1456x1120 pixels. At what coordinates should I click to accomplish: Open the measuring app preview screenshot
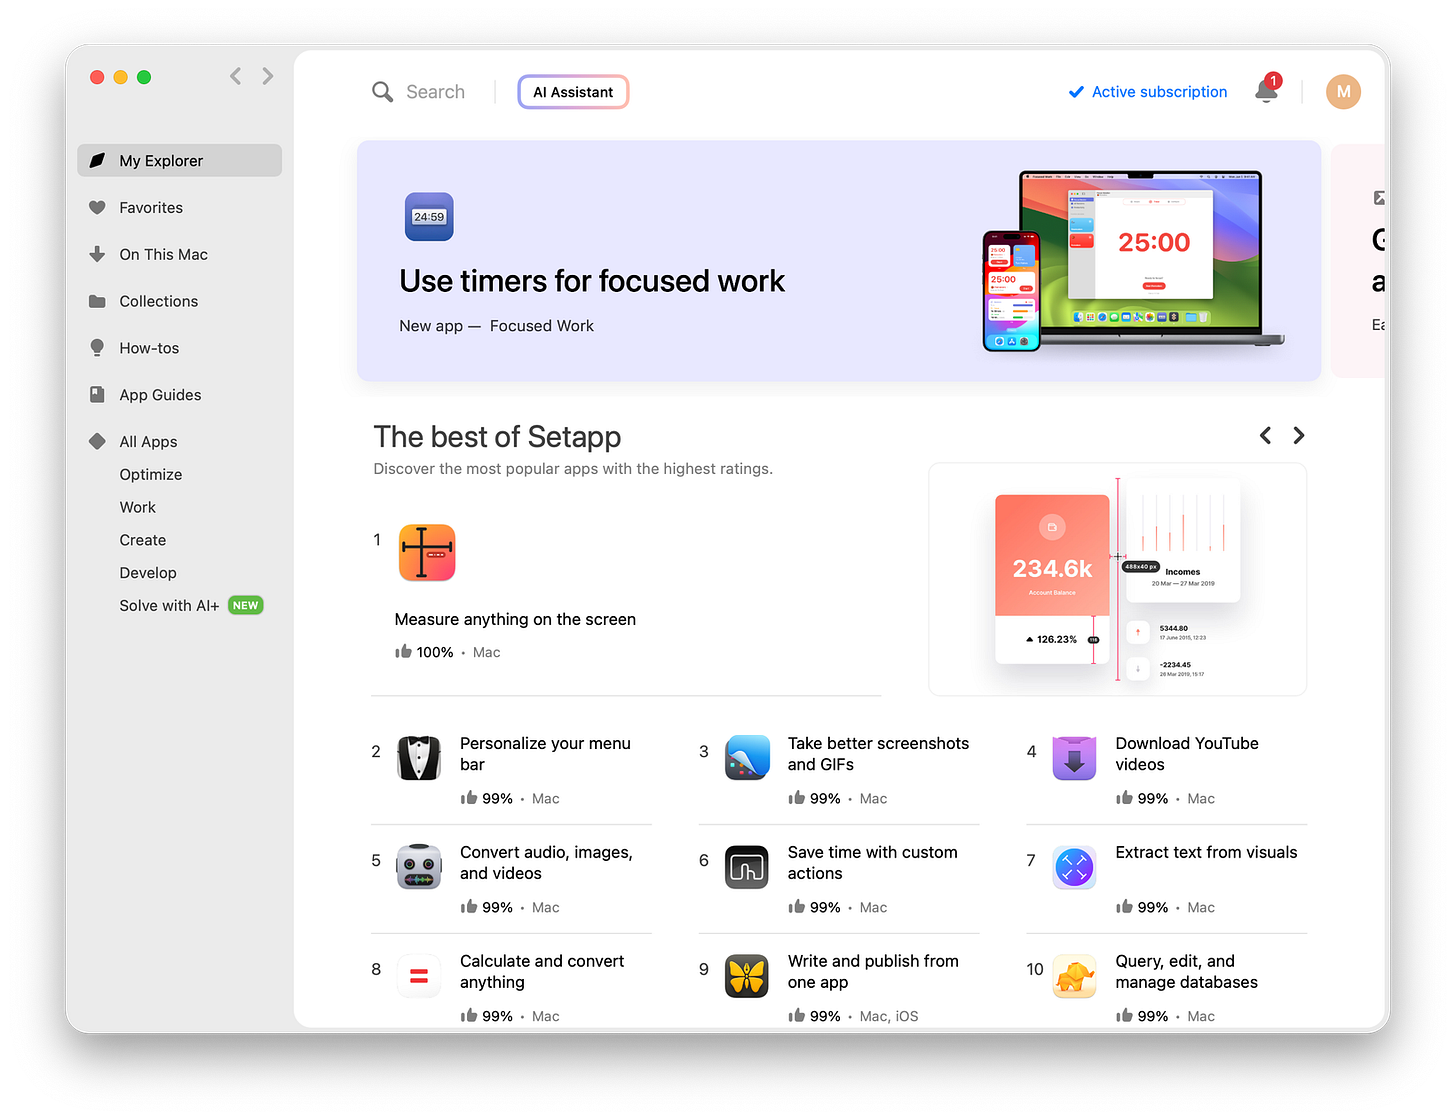(1117, 579)
